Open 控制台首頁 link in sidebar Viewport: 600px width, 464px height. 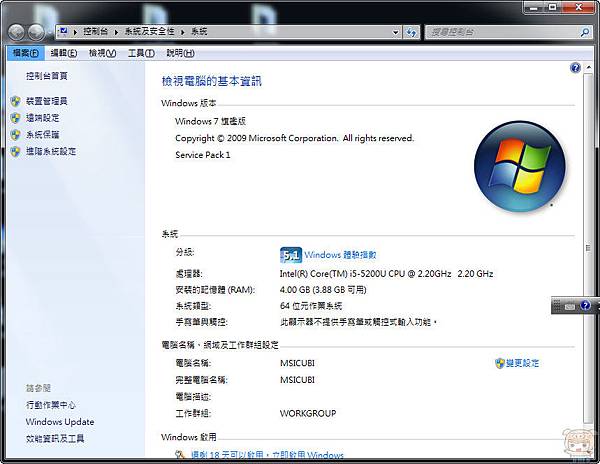point(47,76)
